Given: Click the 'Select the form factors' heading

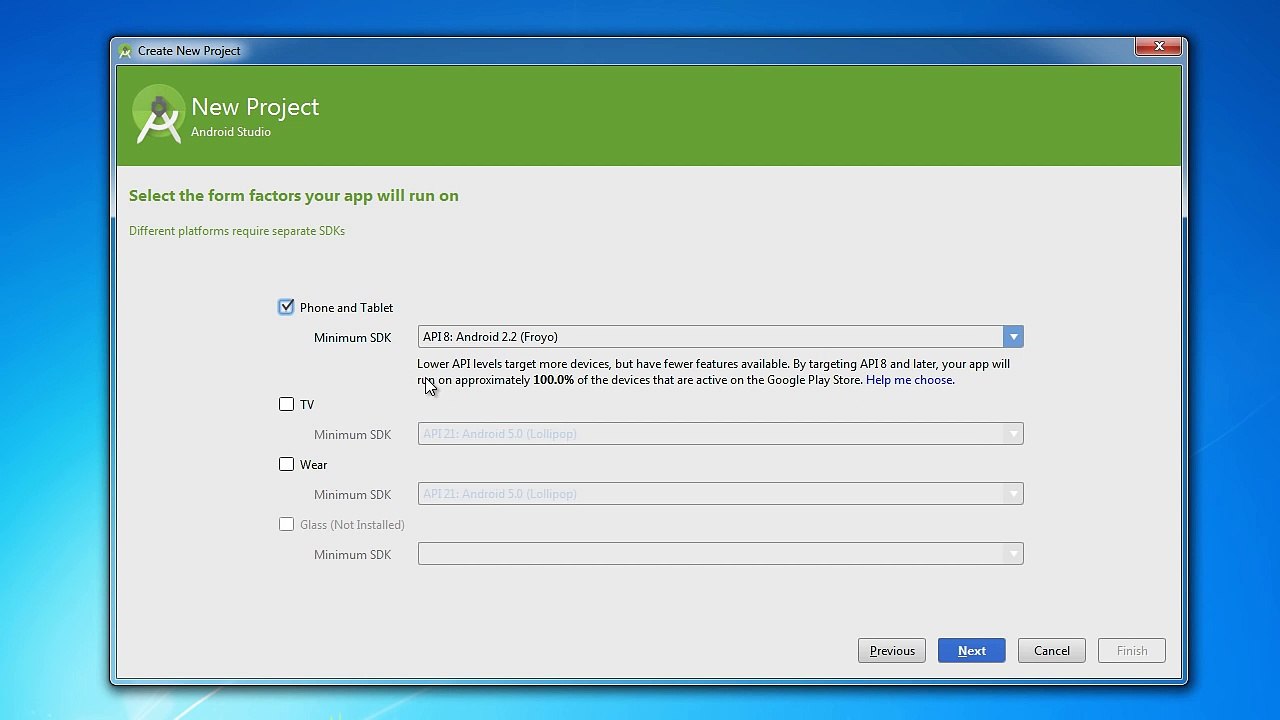Looking at the screenshot, I should coord(294,196).
